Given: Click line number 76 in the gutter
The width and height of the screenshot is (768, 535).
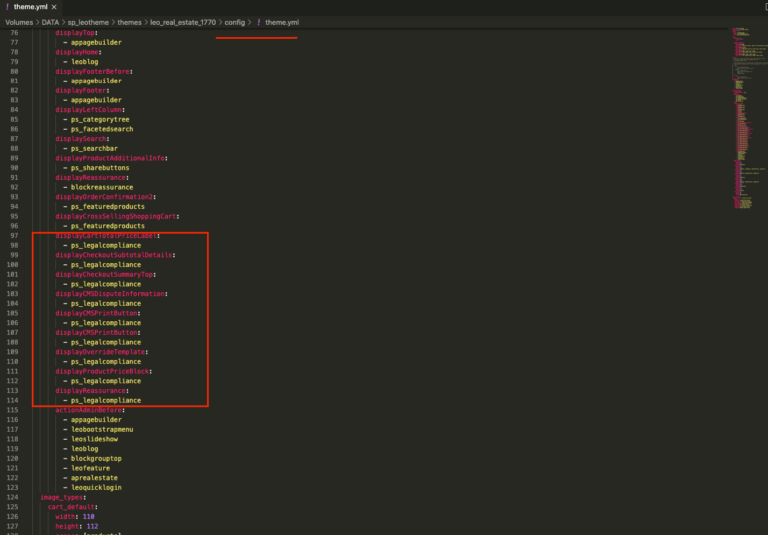Looking at the screenshot, I should 14,33.
